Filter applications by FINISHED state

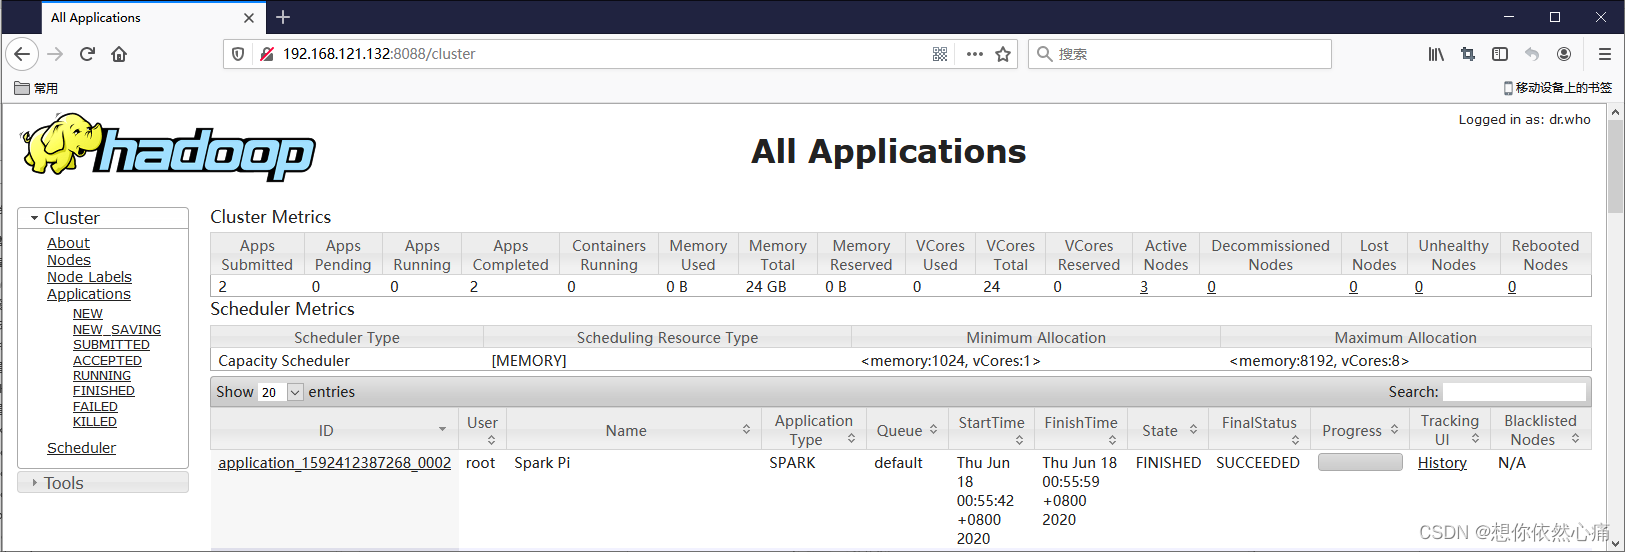click(104, 391)
